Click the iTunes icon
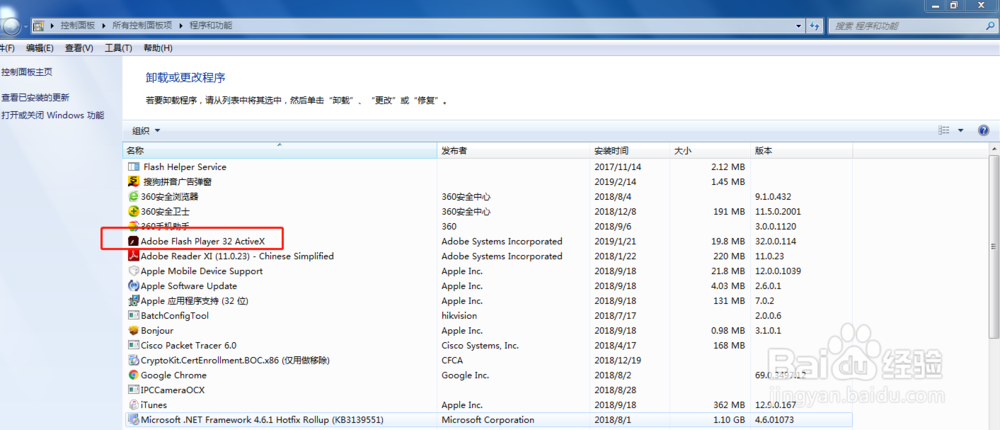The height and width of the screenshot is (430, 1000). click(133, 405)
